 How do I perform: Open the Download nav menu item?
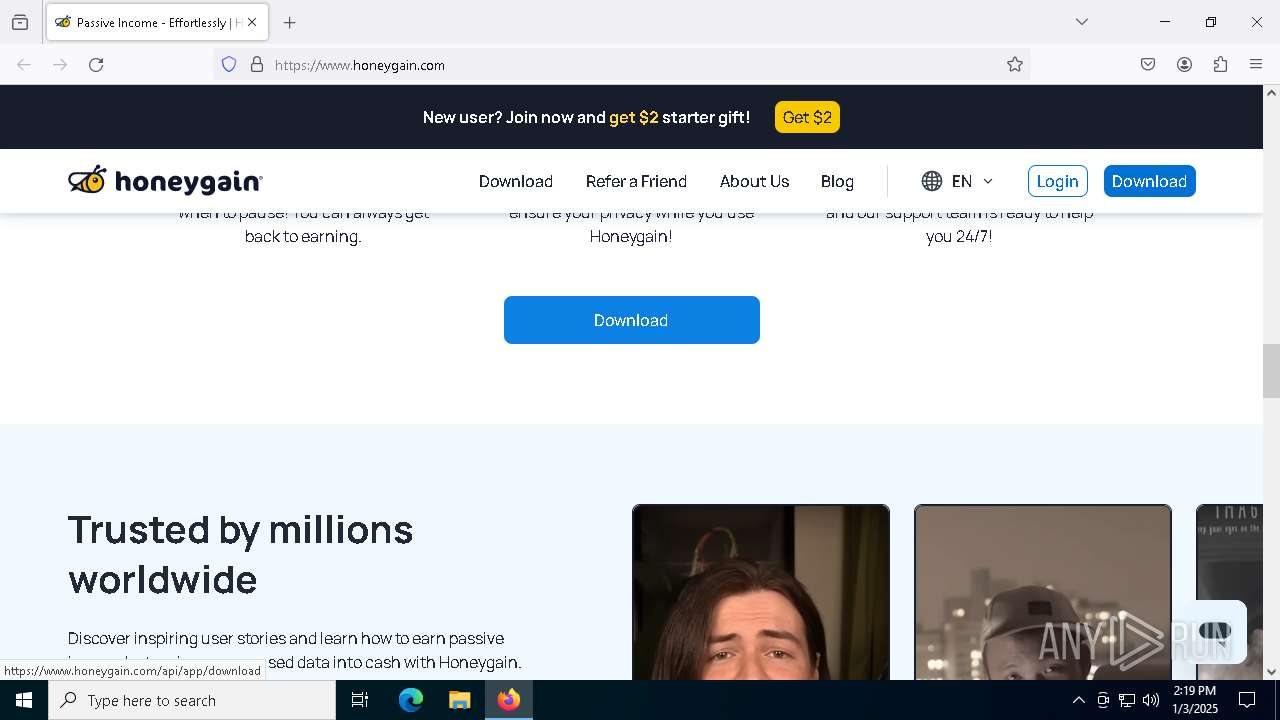click(x=516, y=181)
